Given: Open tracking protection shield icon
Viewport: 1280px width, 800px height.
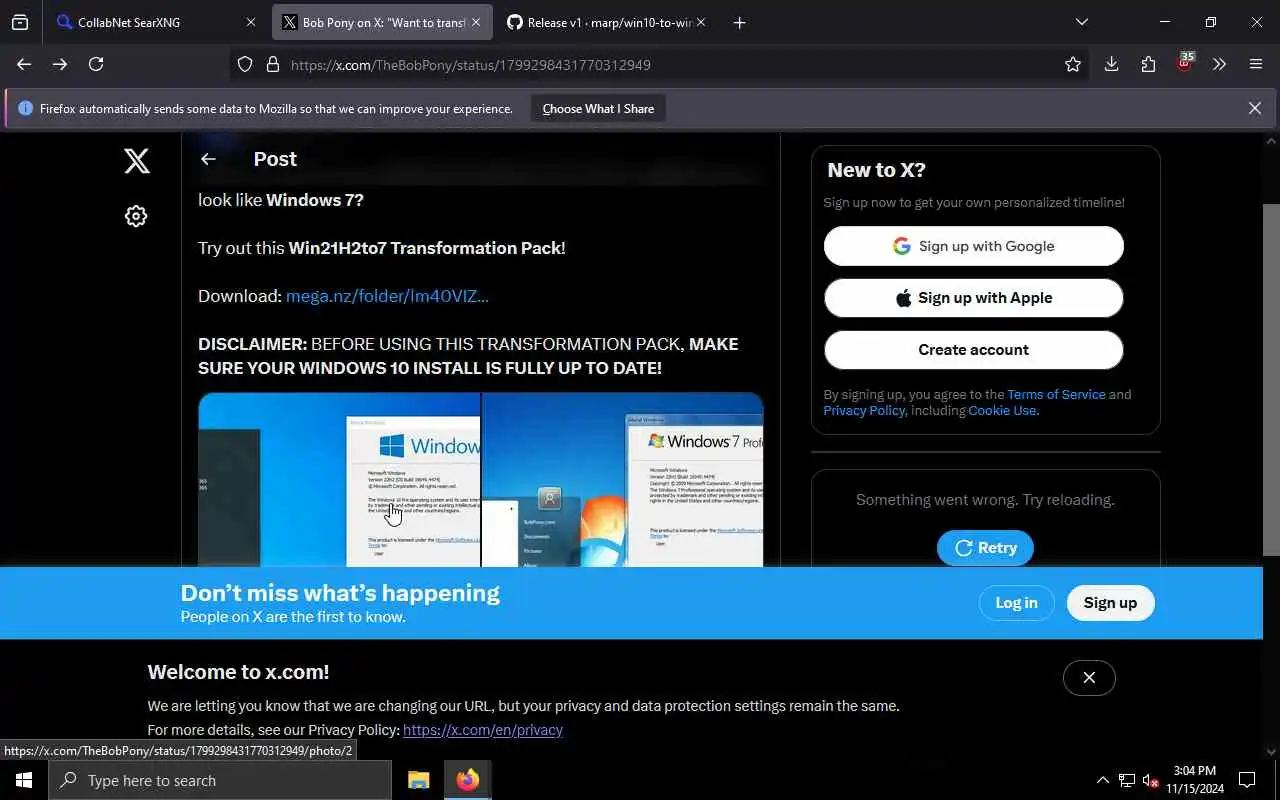Looking at the screenshot, I should click(245, 65).
